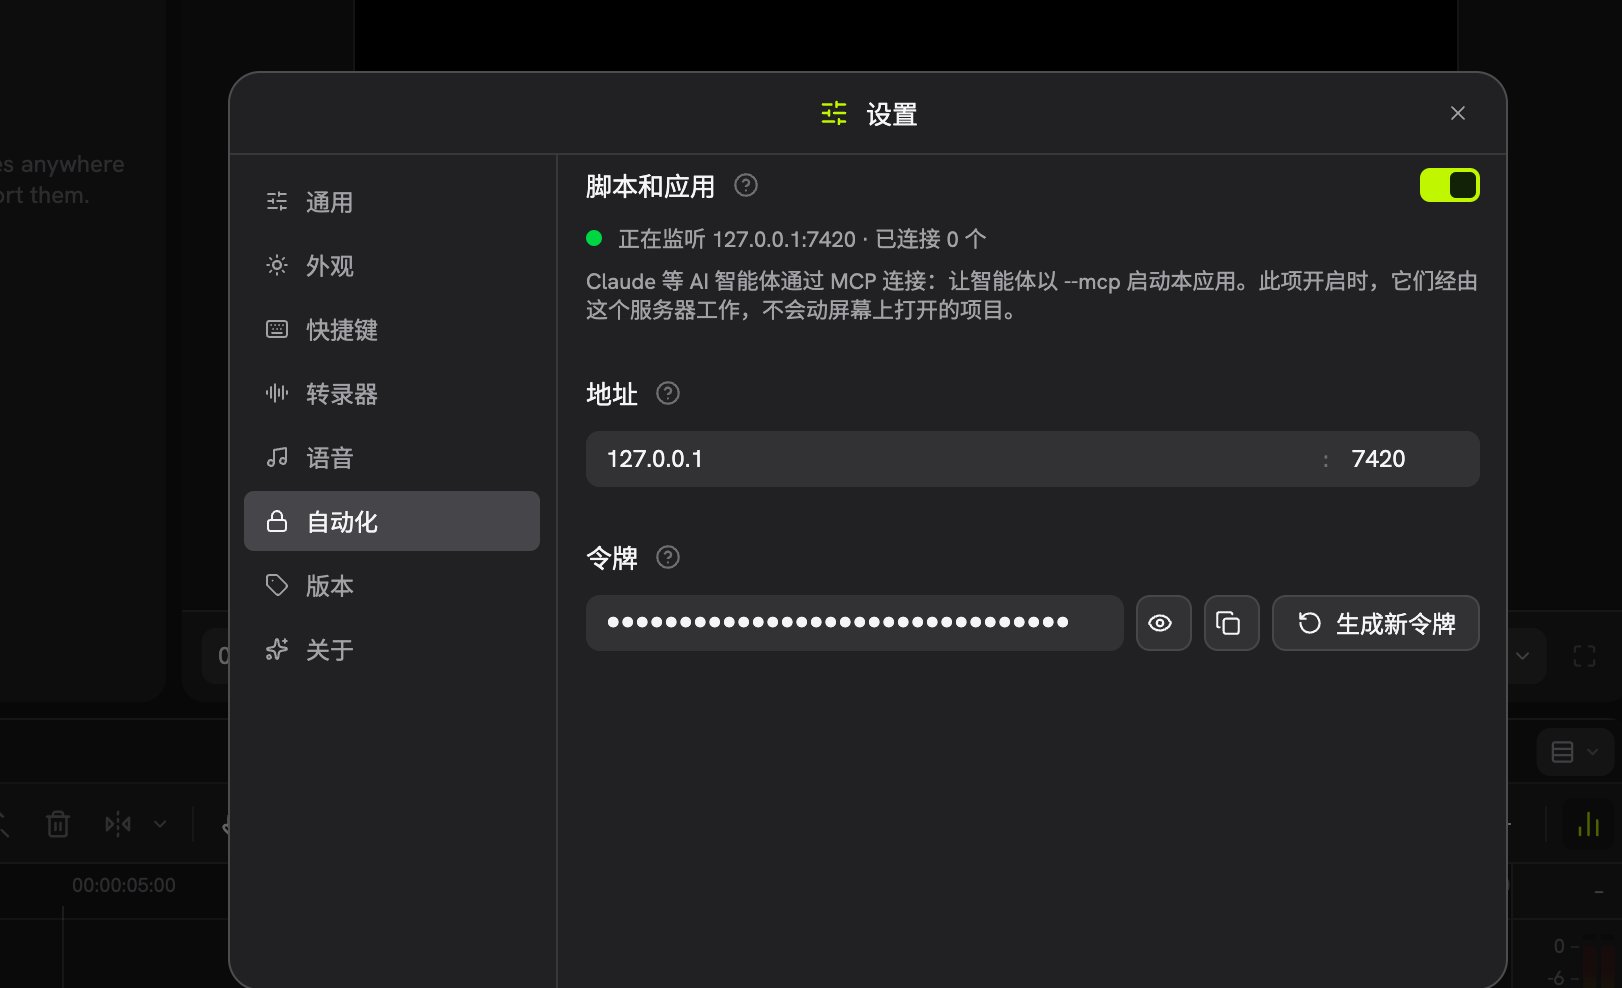Open the 通用 settings section
Image resolution: width=1622 pixels, height=988 pixels.
coord(391,202)
